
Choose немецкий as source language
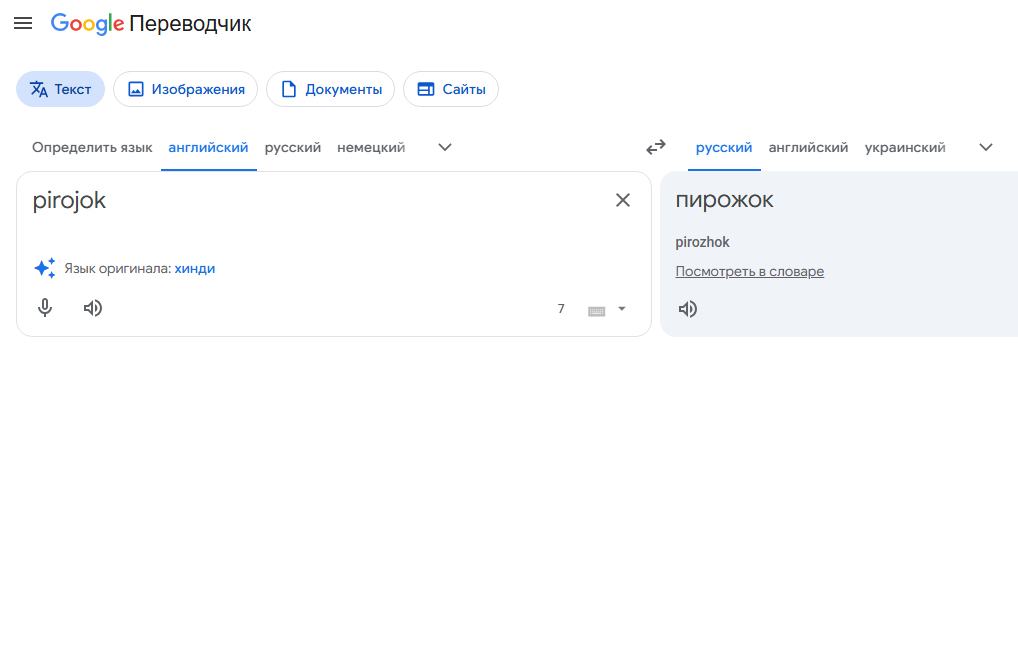click(x=371, y=148)
